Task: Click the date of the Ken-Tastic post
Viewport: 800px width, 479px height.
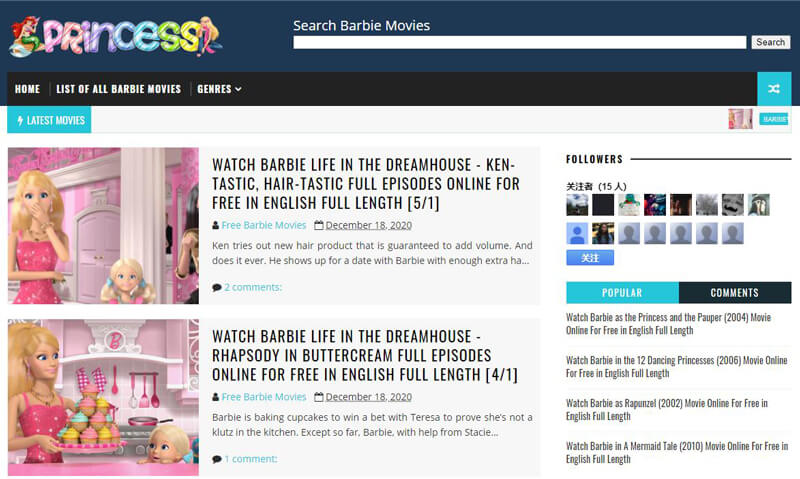Action: click(x=368, y=225)
